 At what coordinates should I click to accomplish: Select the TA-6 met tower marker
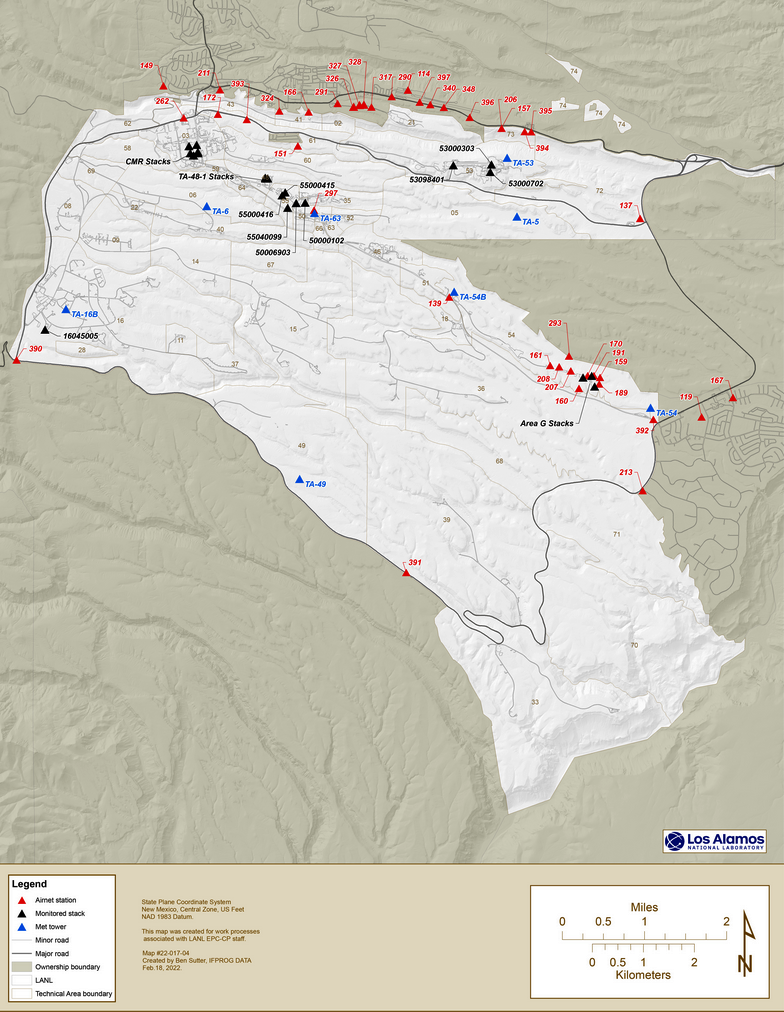[206, 208]
